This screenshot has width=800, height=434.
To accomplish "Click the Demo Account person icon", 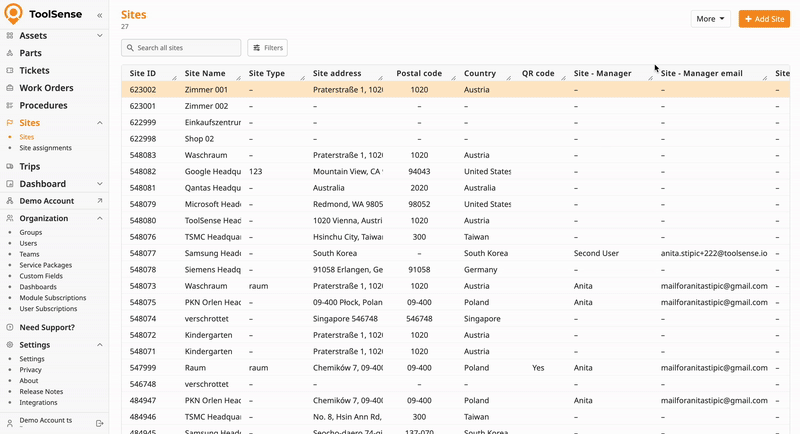I will coord(10,201).
